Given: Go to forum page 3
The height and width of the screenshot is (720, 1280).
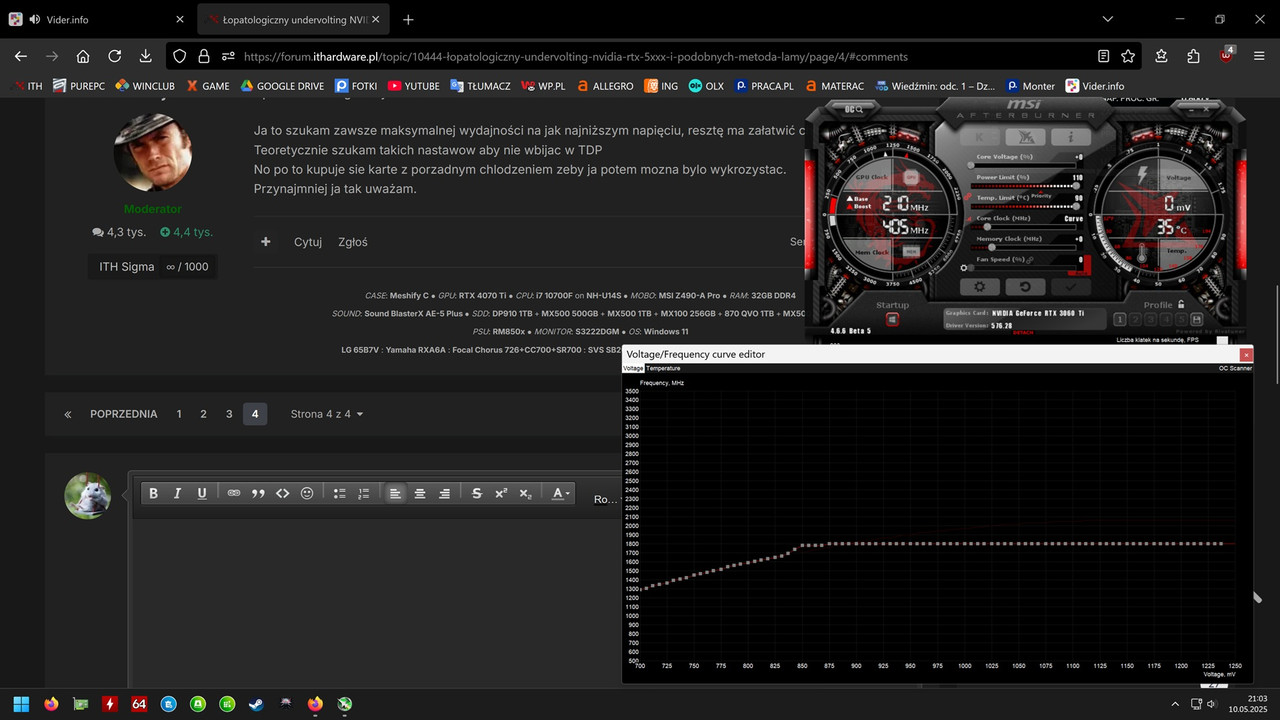Looking at the screenshot, I should coord(229,414).
